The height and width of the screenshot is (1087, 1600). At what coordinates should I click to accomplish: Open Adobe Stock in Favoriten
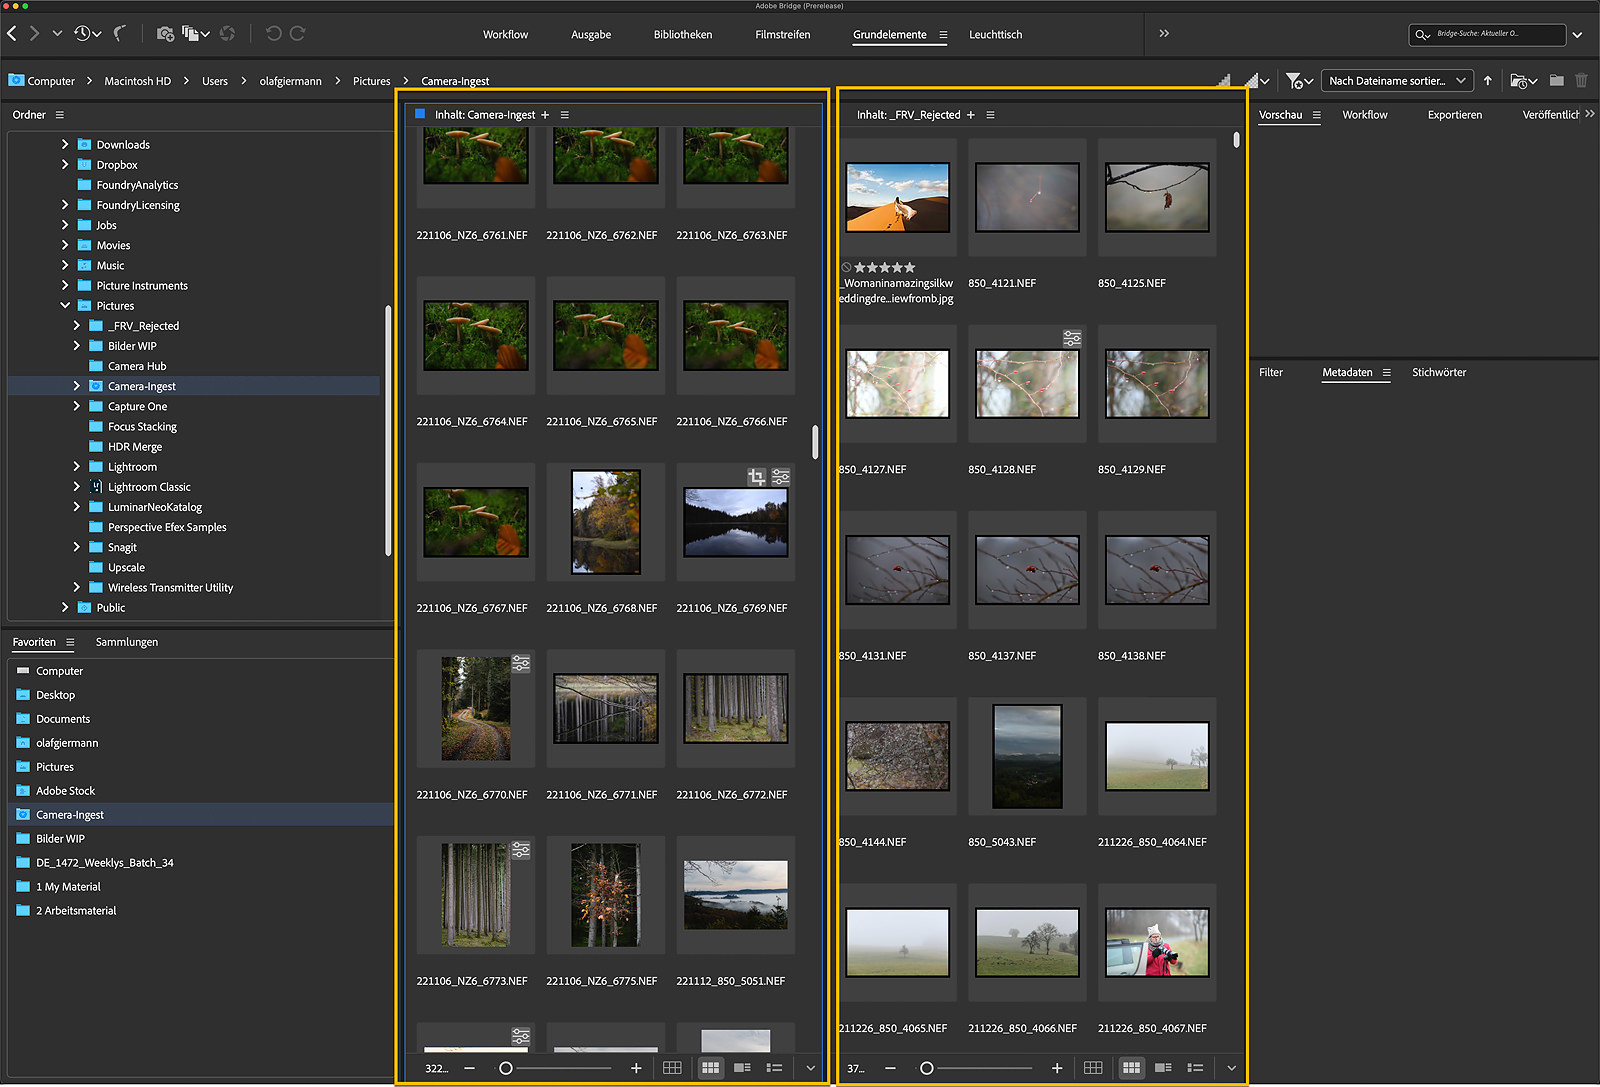click(x=65, y=791)
